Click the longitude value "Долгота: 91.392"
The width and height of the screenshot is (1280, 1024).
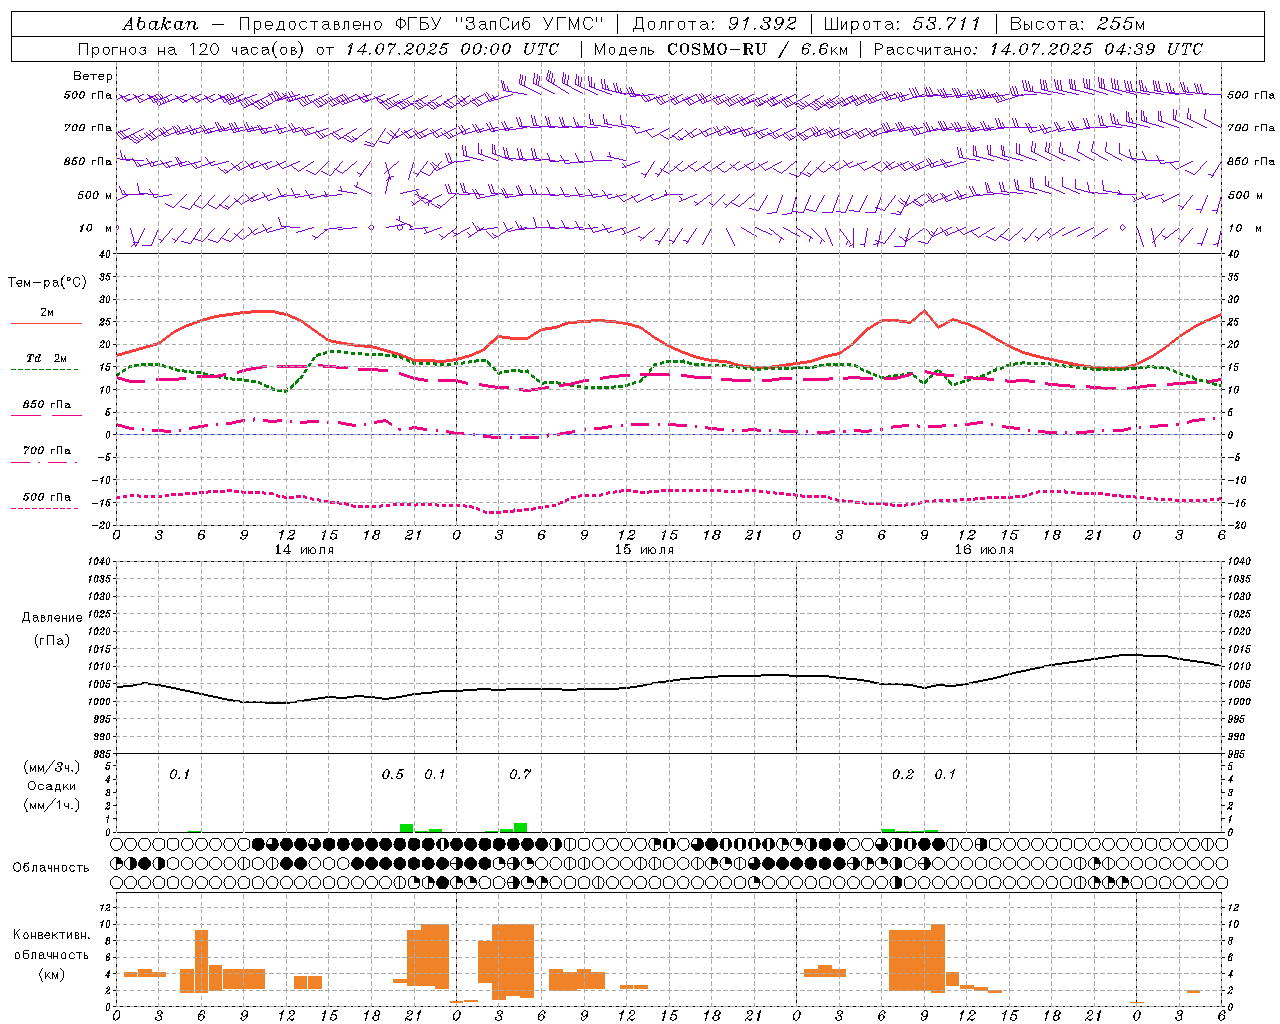click(x=715, y=24)
